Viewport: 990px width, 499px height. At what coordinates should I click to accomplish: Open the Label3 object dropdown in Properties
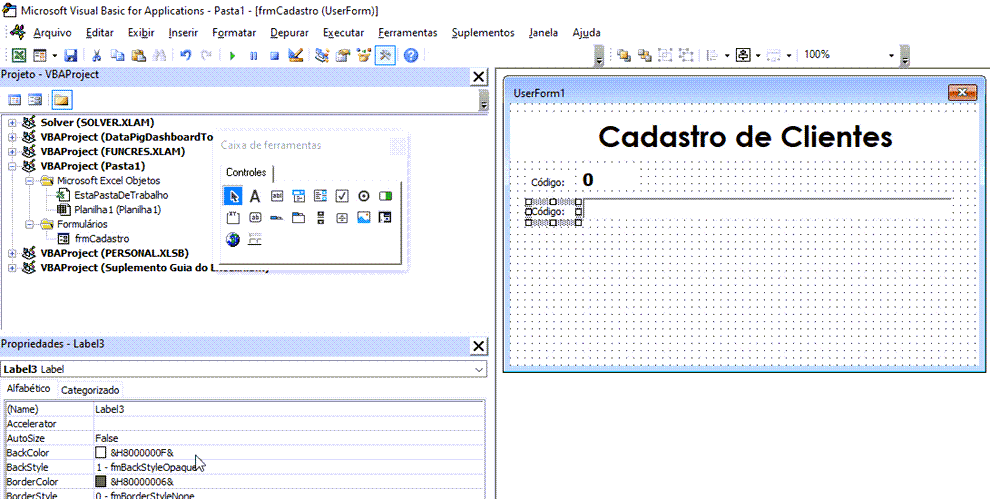[x=480, y=369]
